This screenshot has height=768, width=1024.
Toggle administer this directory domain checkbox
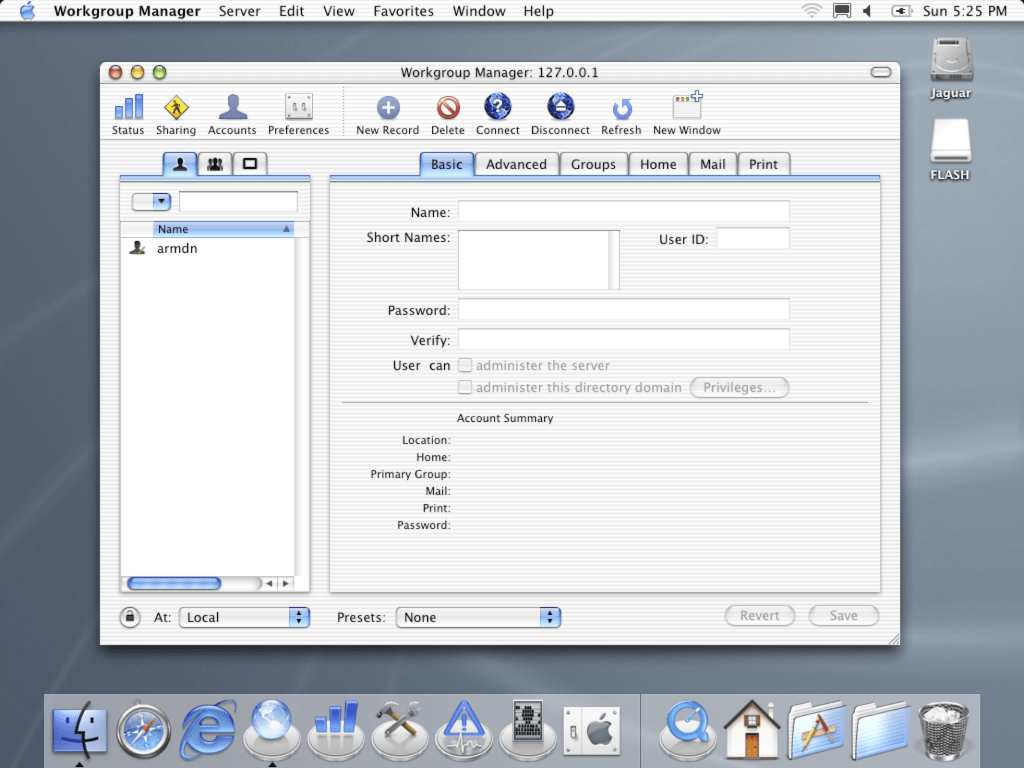[x=465, y=388]
